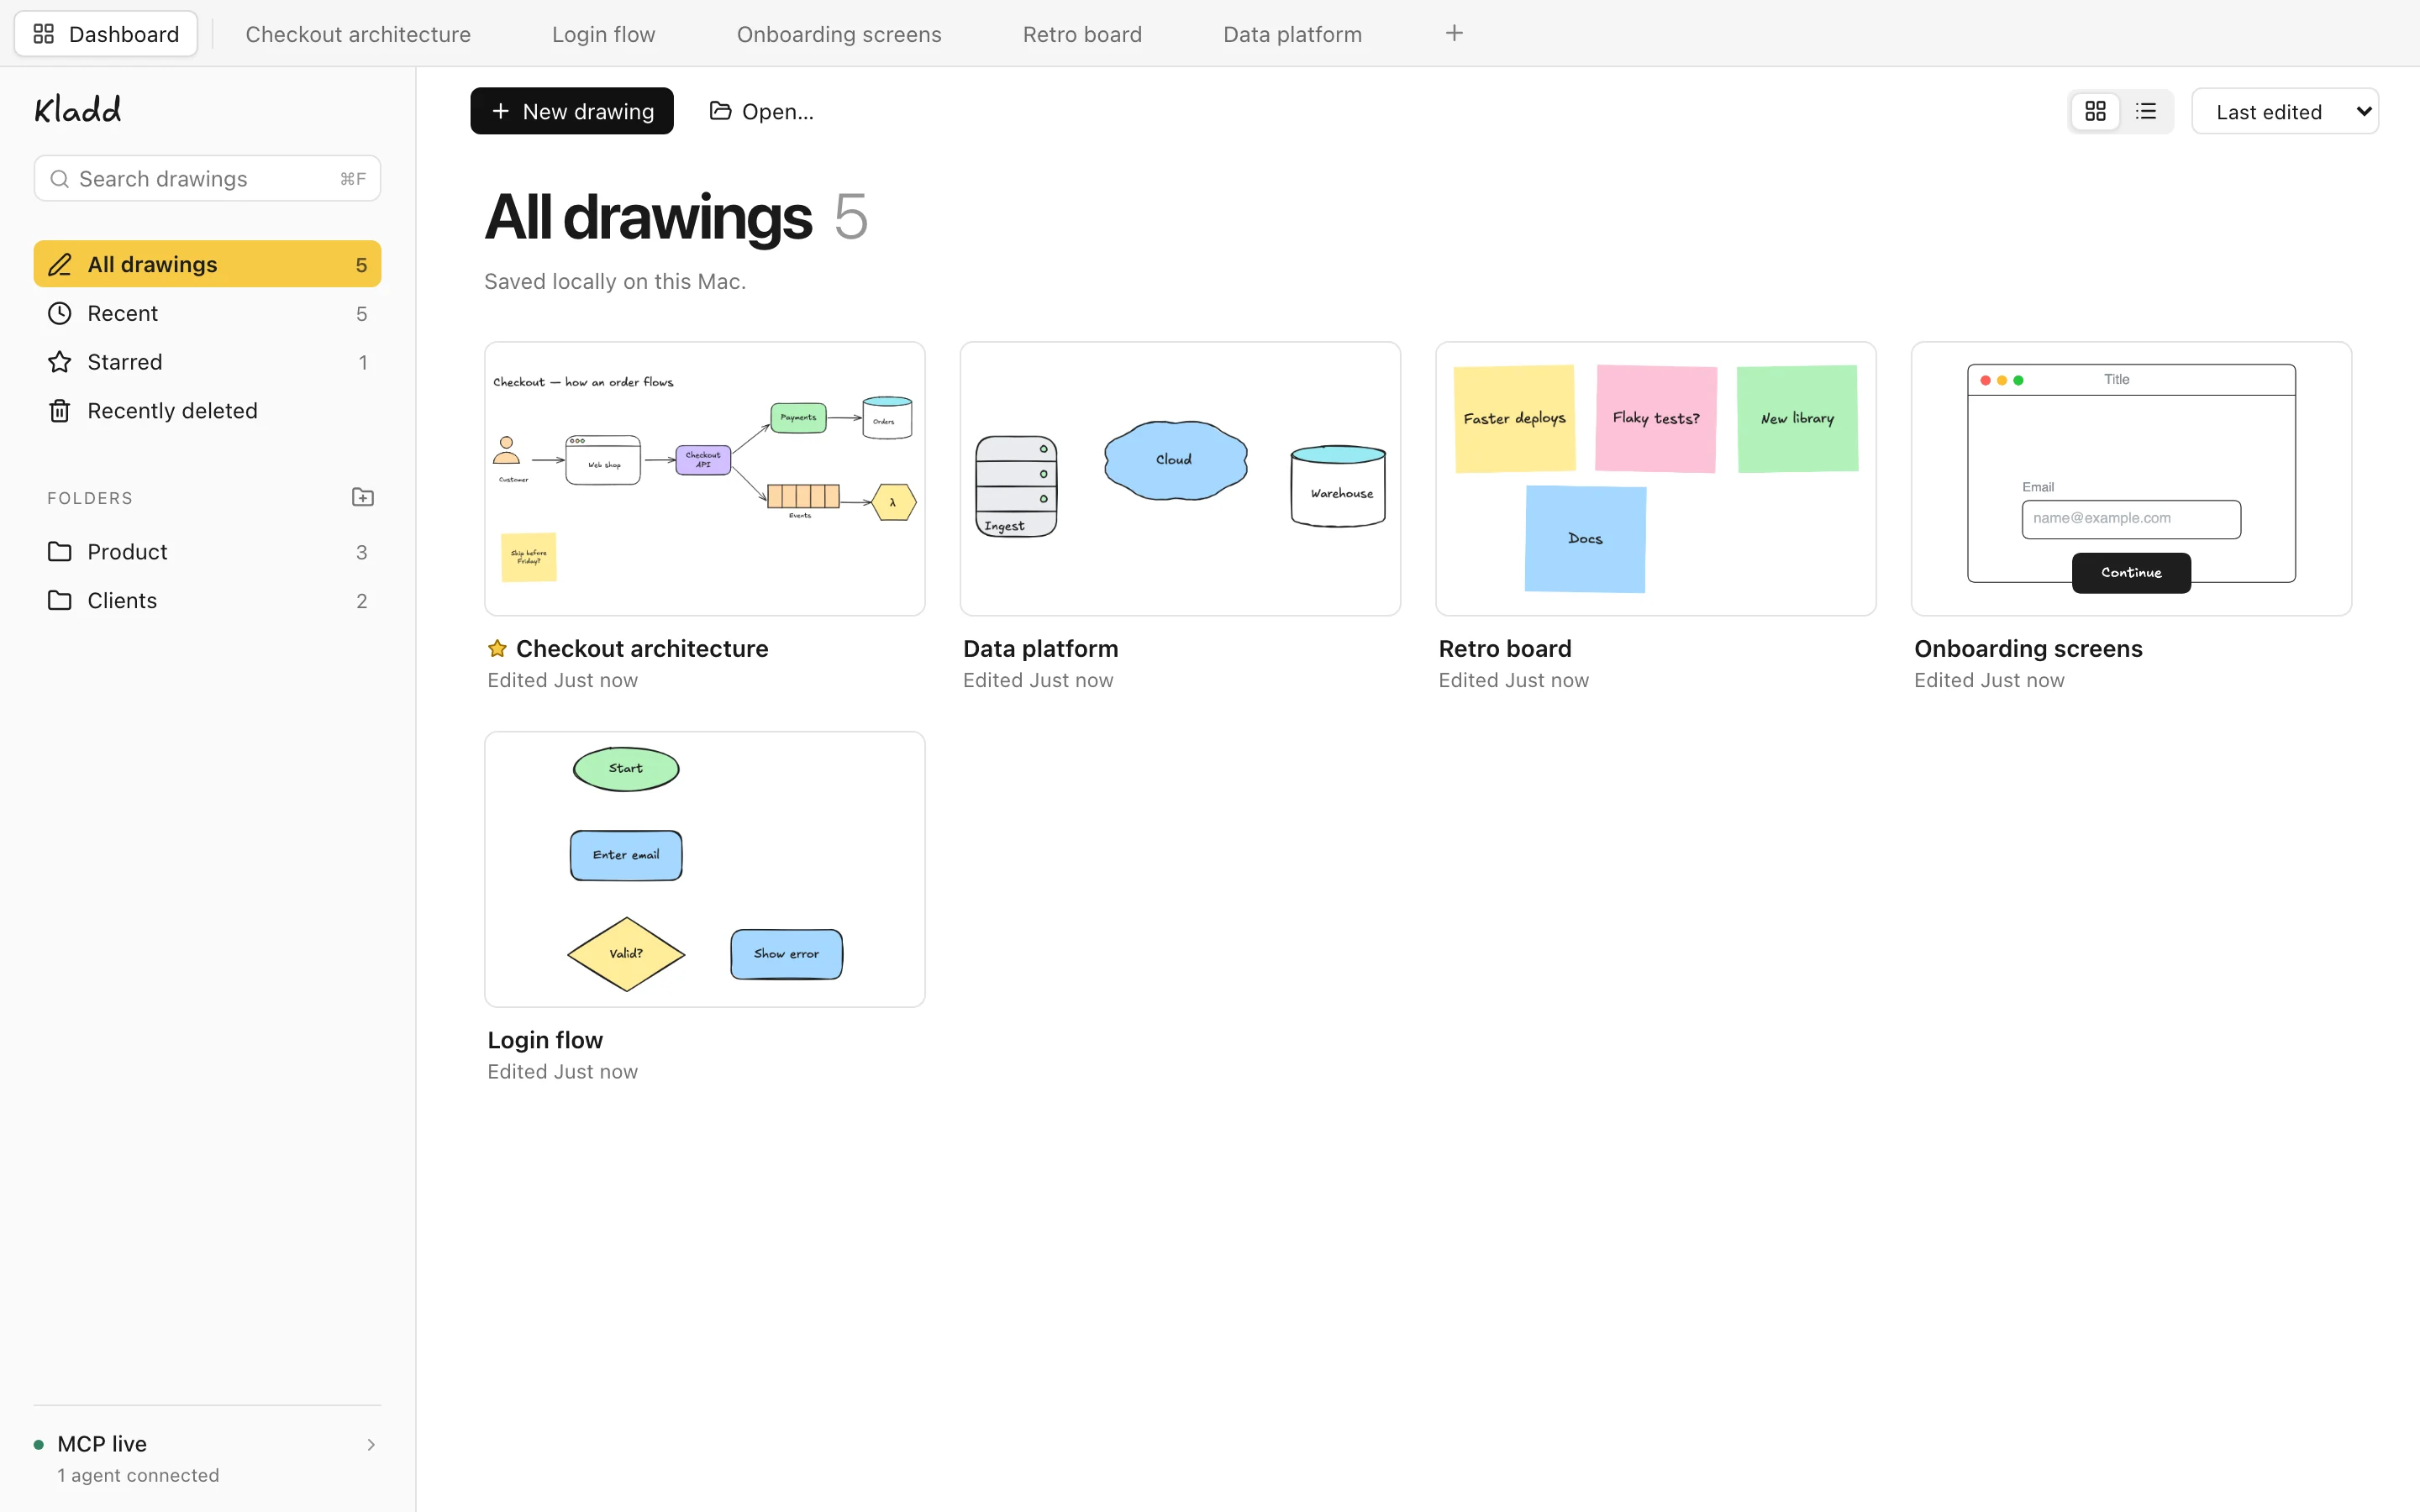Switch to grid view layout
The width and height of the screenshot is (2420, 1512).
2095,111
